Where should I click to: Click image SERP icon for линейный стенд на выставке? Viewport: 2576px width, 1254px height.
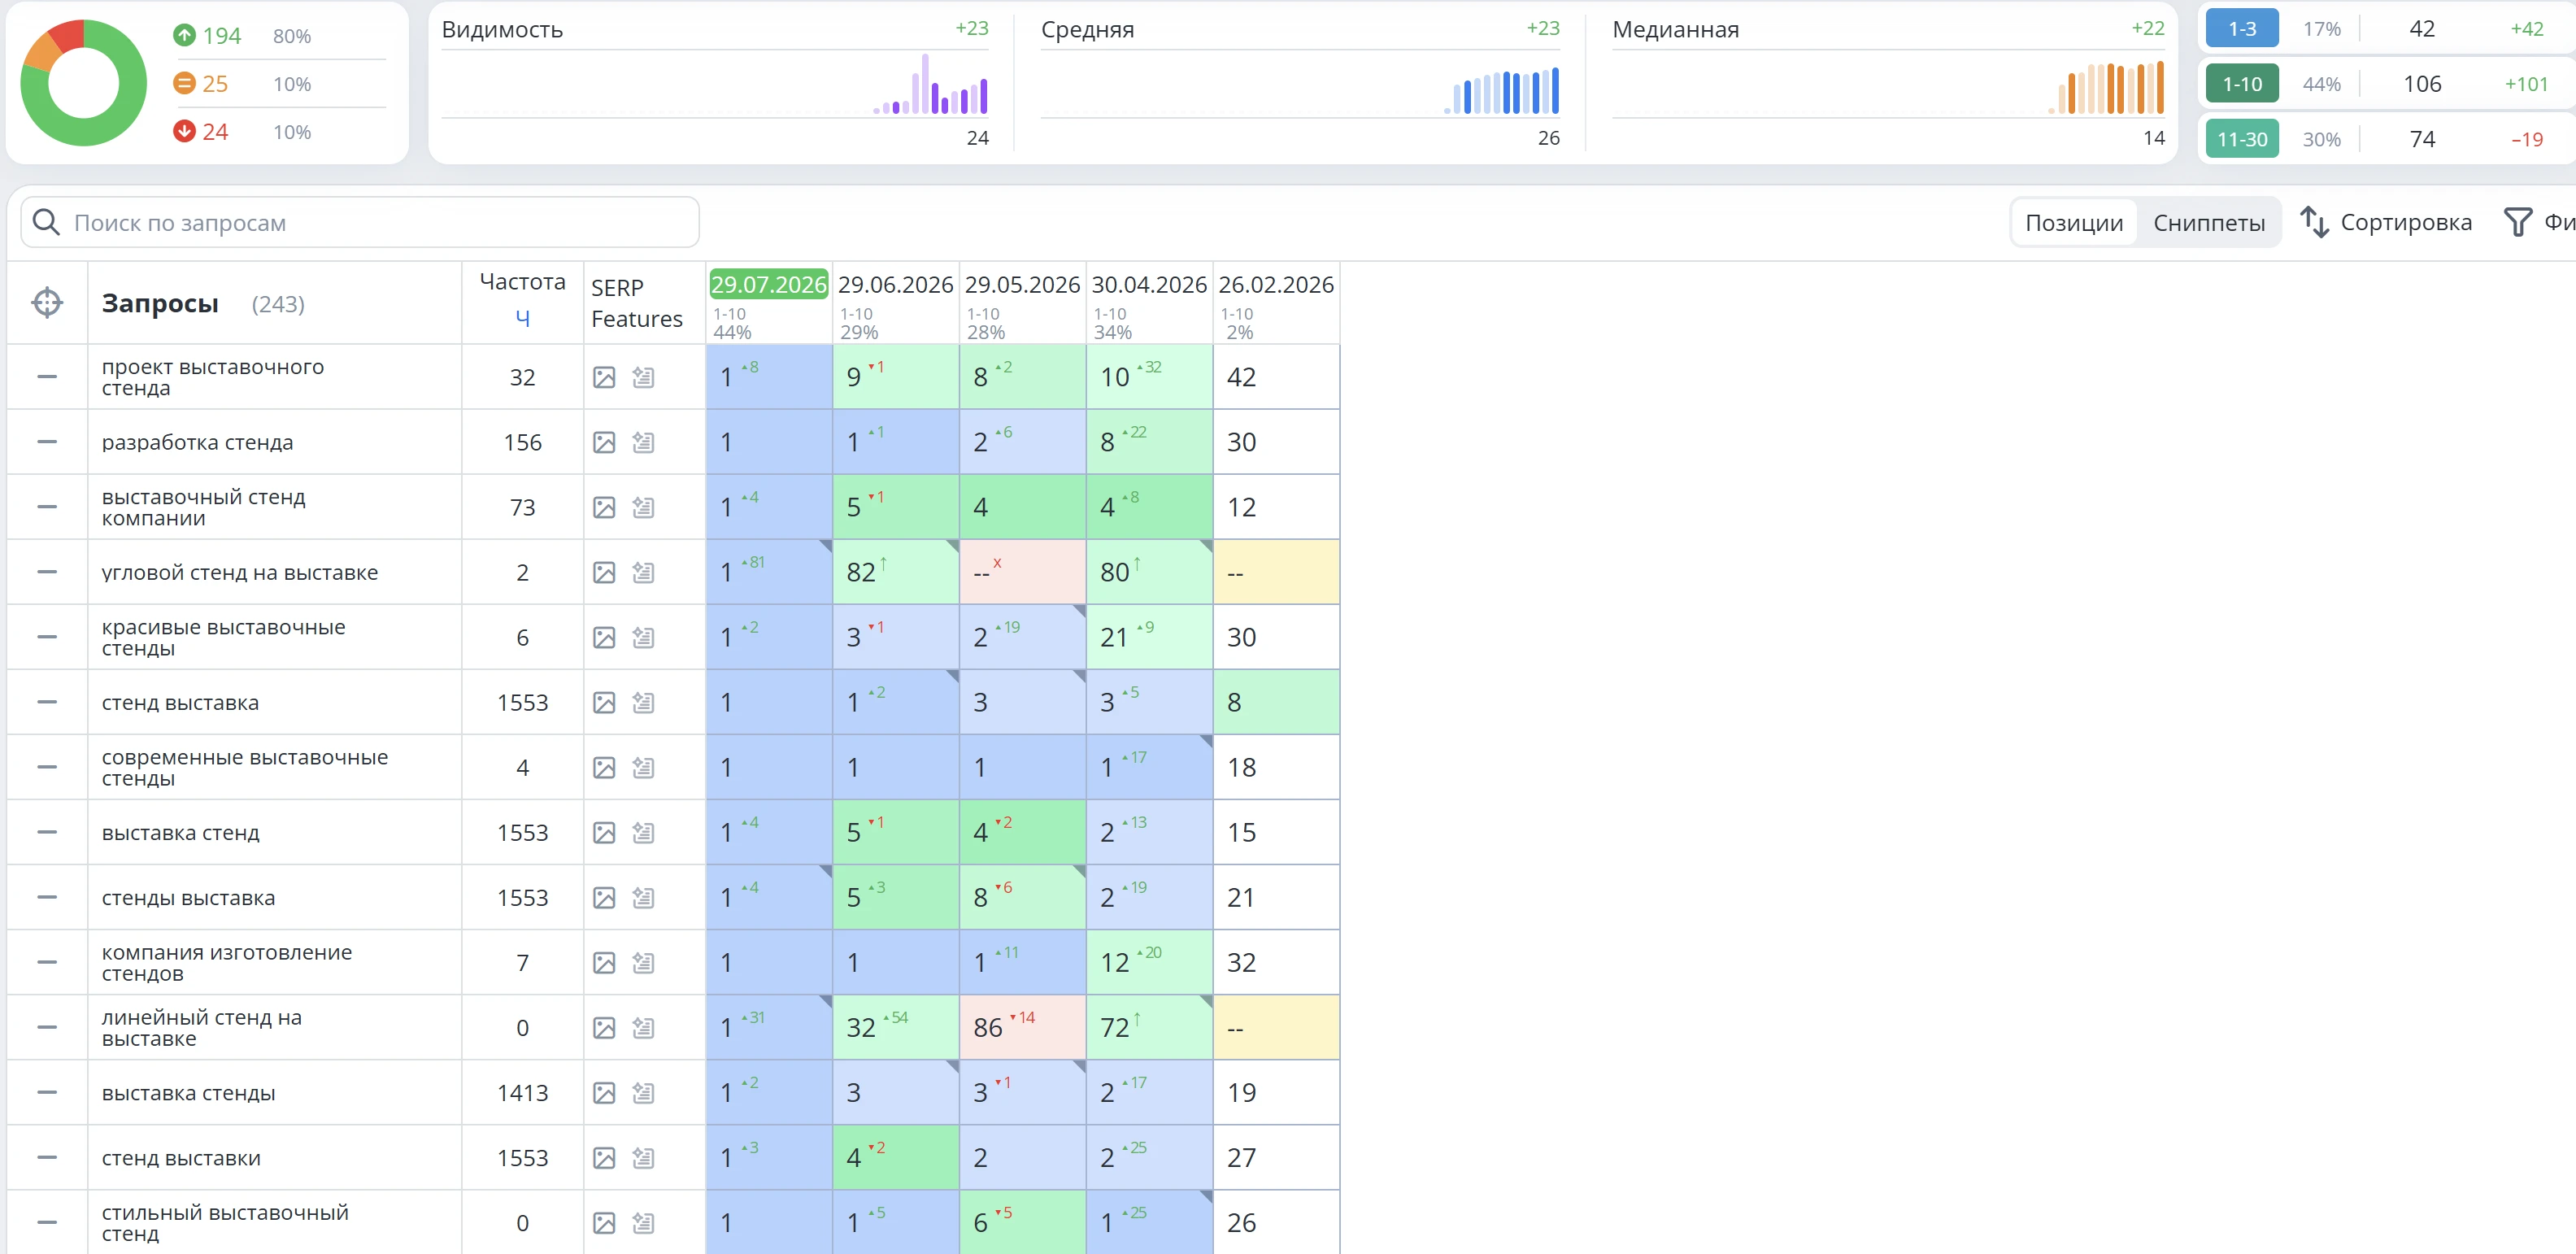(x=604, y=1027)
